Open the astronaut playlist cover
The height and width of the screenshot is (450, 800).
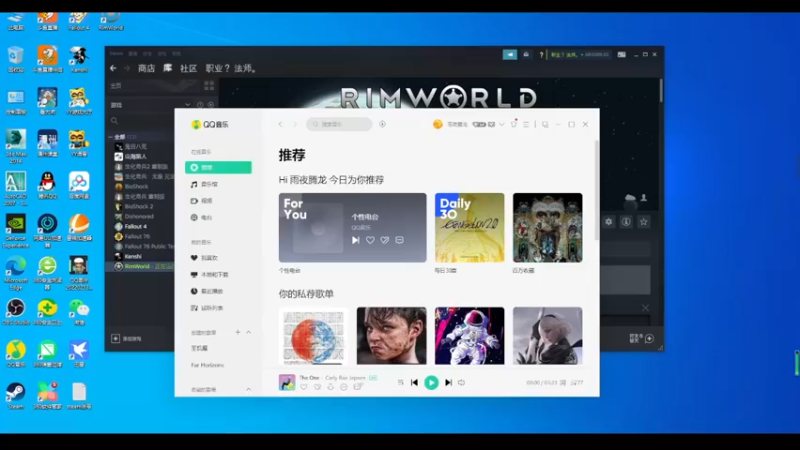point(469,336)
